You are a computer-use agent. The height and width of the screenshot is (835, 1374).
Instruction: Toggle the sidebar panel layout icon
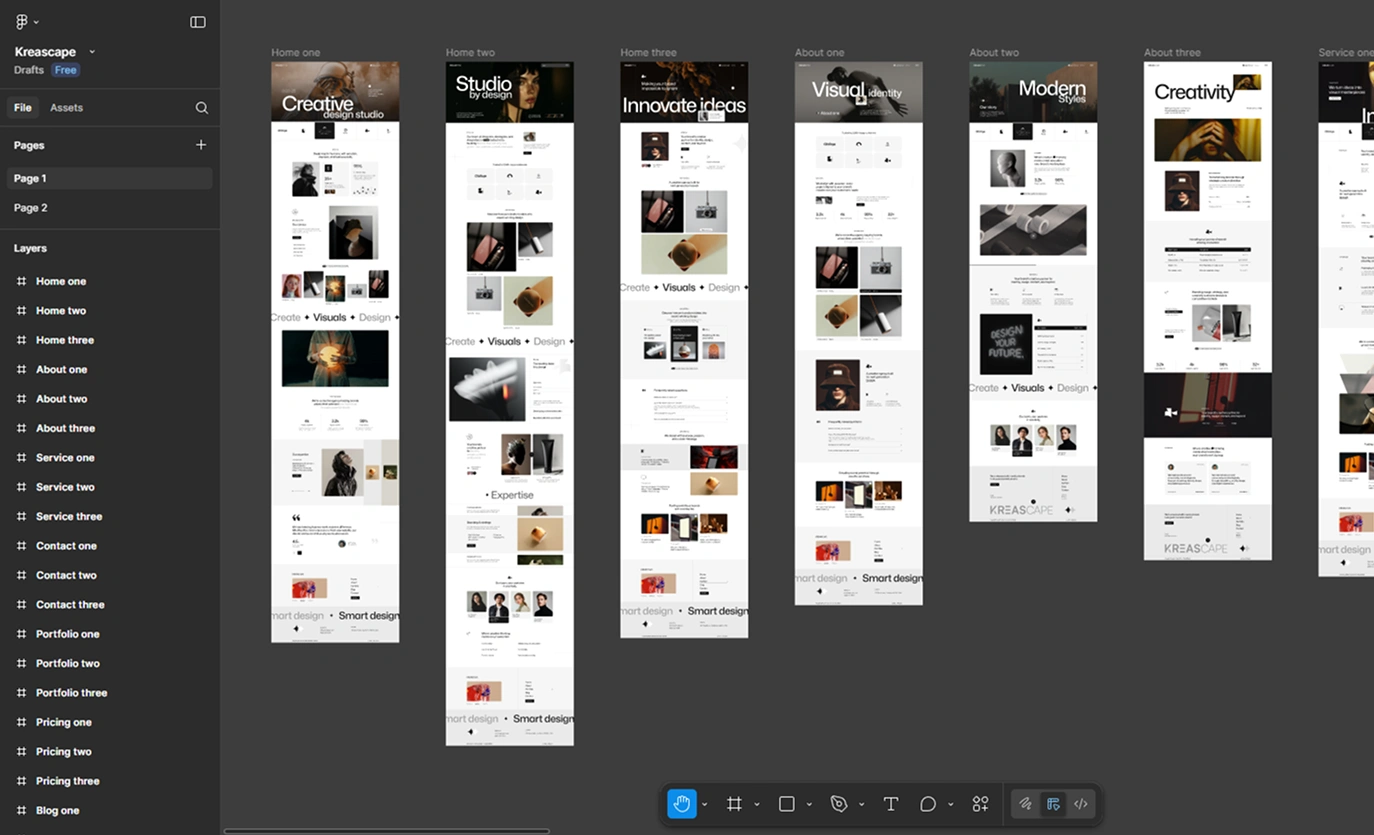pyautogui.click(x=198, y=22)
